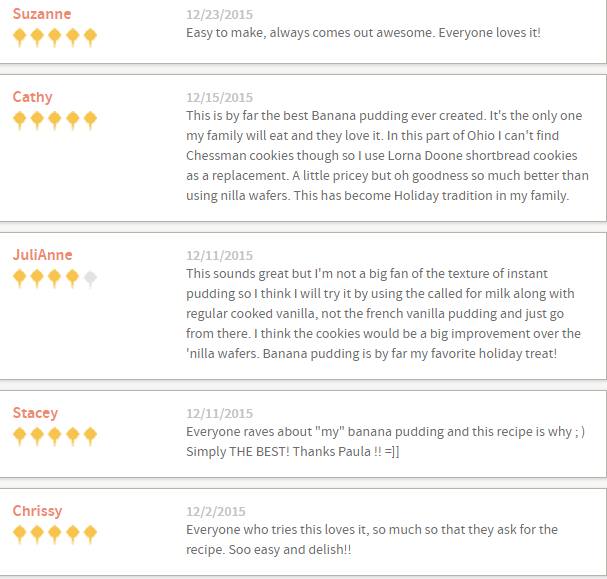The height and width of the screenshot is (579, 607).
Task: Click Stacey's second rating star icon
Action: (37, 436)
